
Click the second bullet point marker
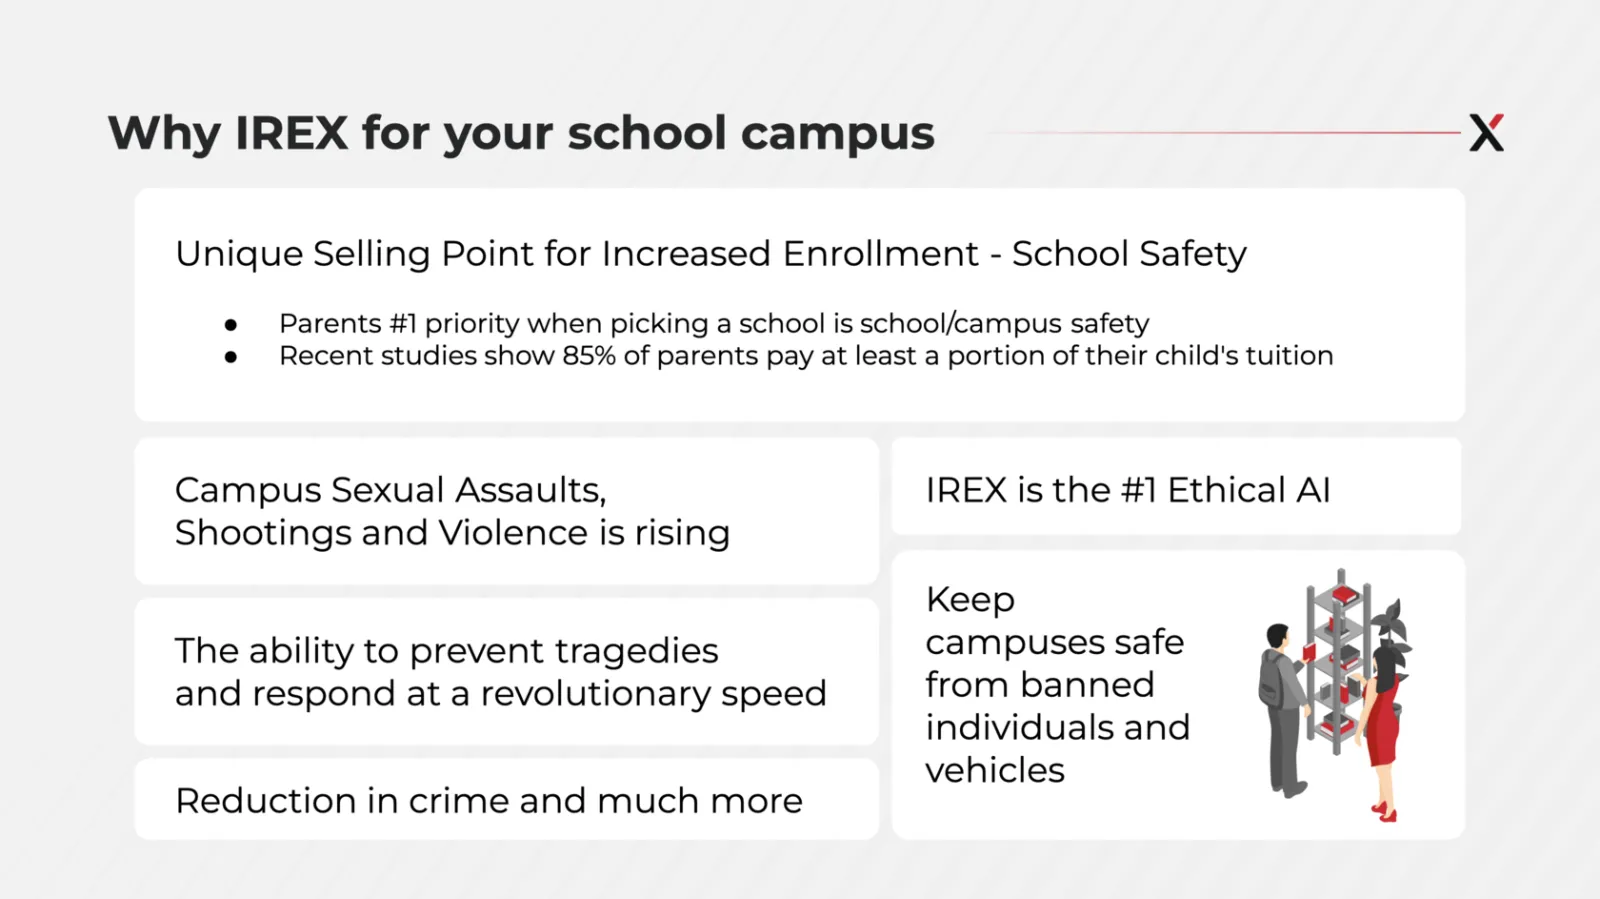coord(231,357)
